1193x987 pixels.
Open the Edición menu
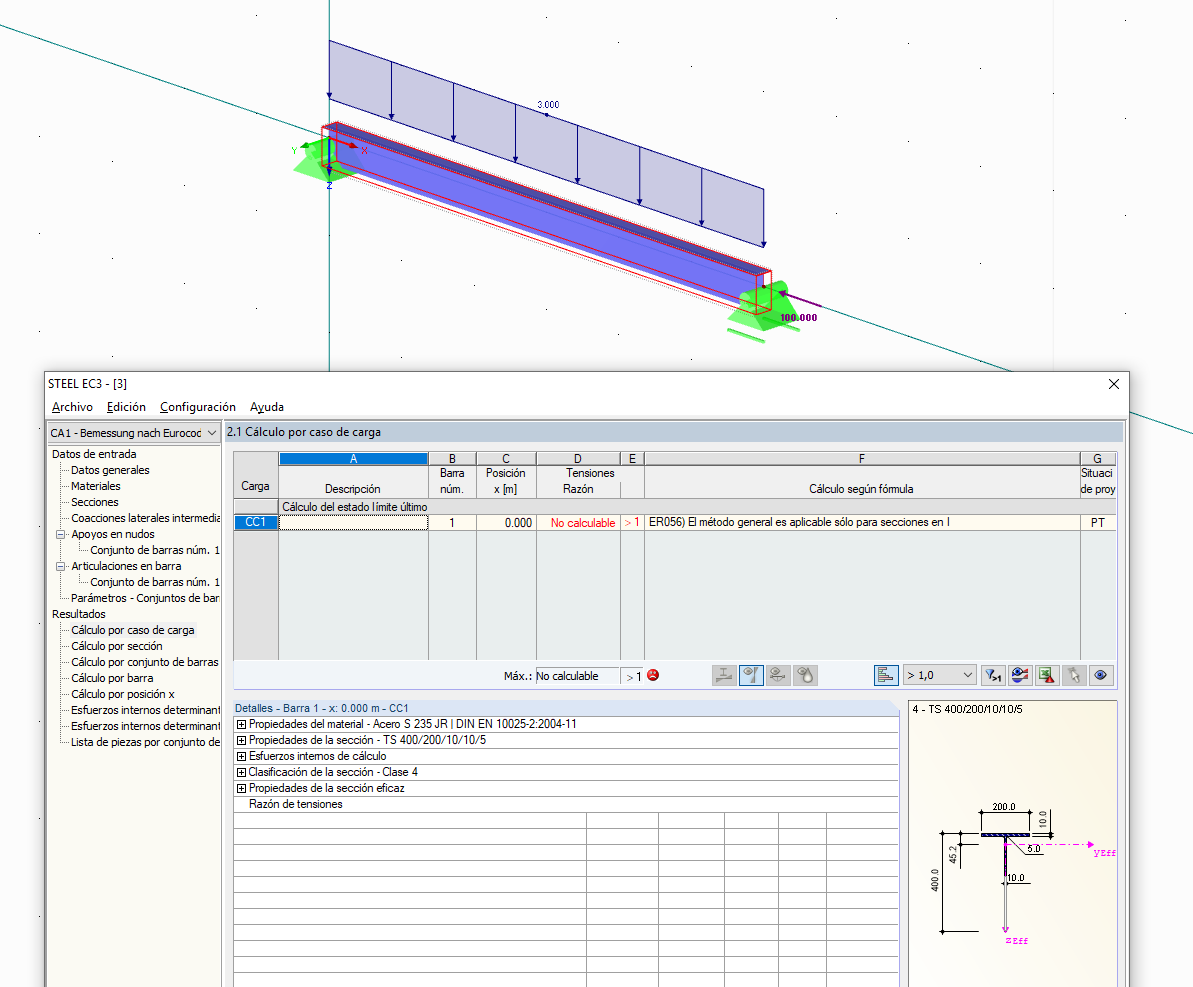coord(126,407)
